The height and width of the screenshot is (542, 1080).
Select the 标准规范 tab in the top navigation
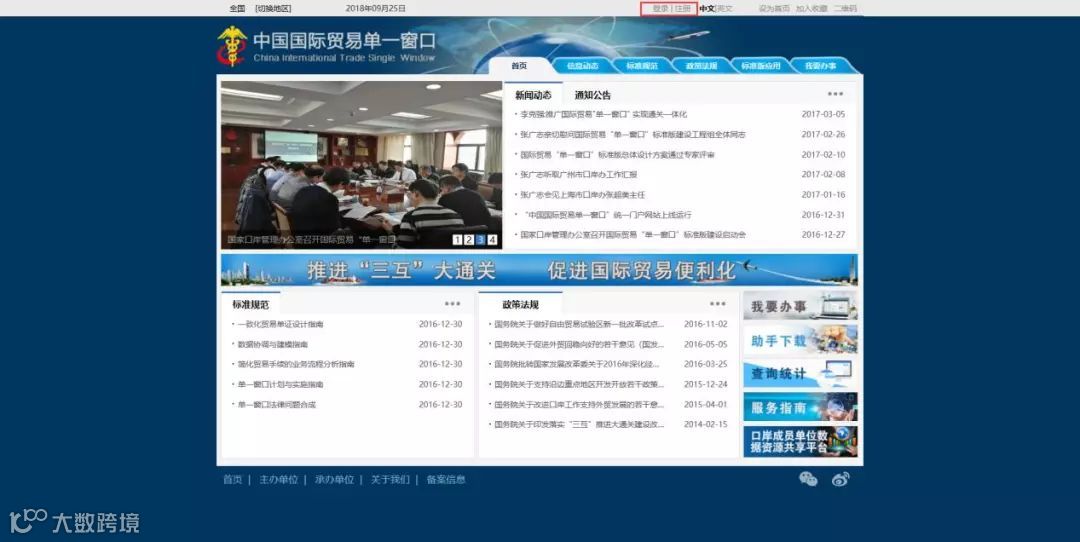pos(642,65)
